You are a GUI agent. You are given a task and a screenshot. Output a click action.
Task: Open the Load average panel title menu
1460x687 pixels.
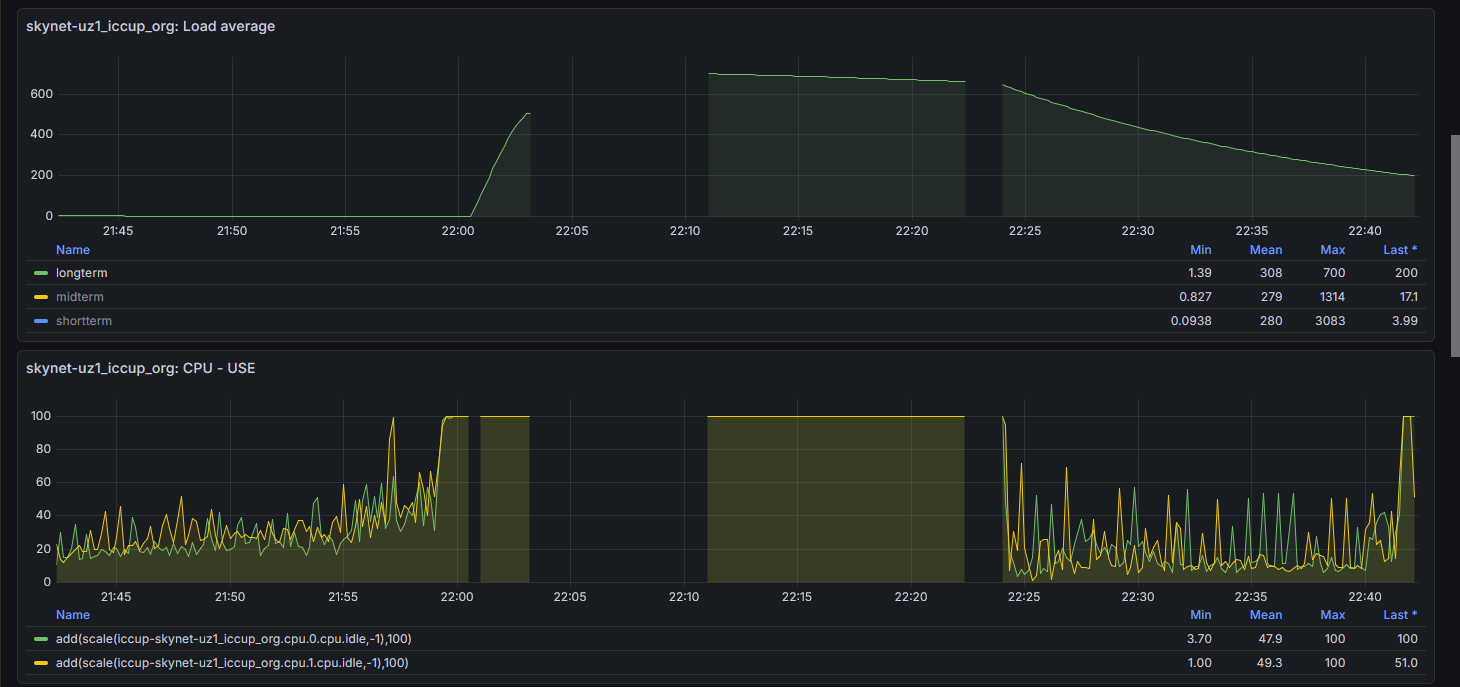[151, 27]
